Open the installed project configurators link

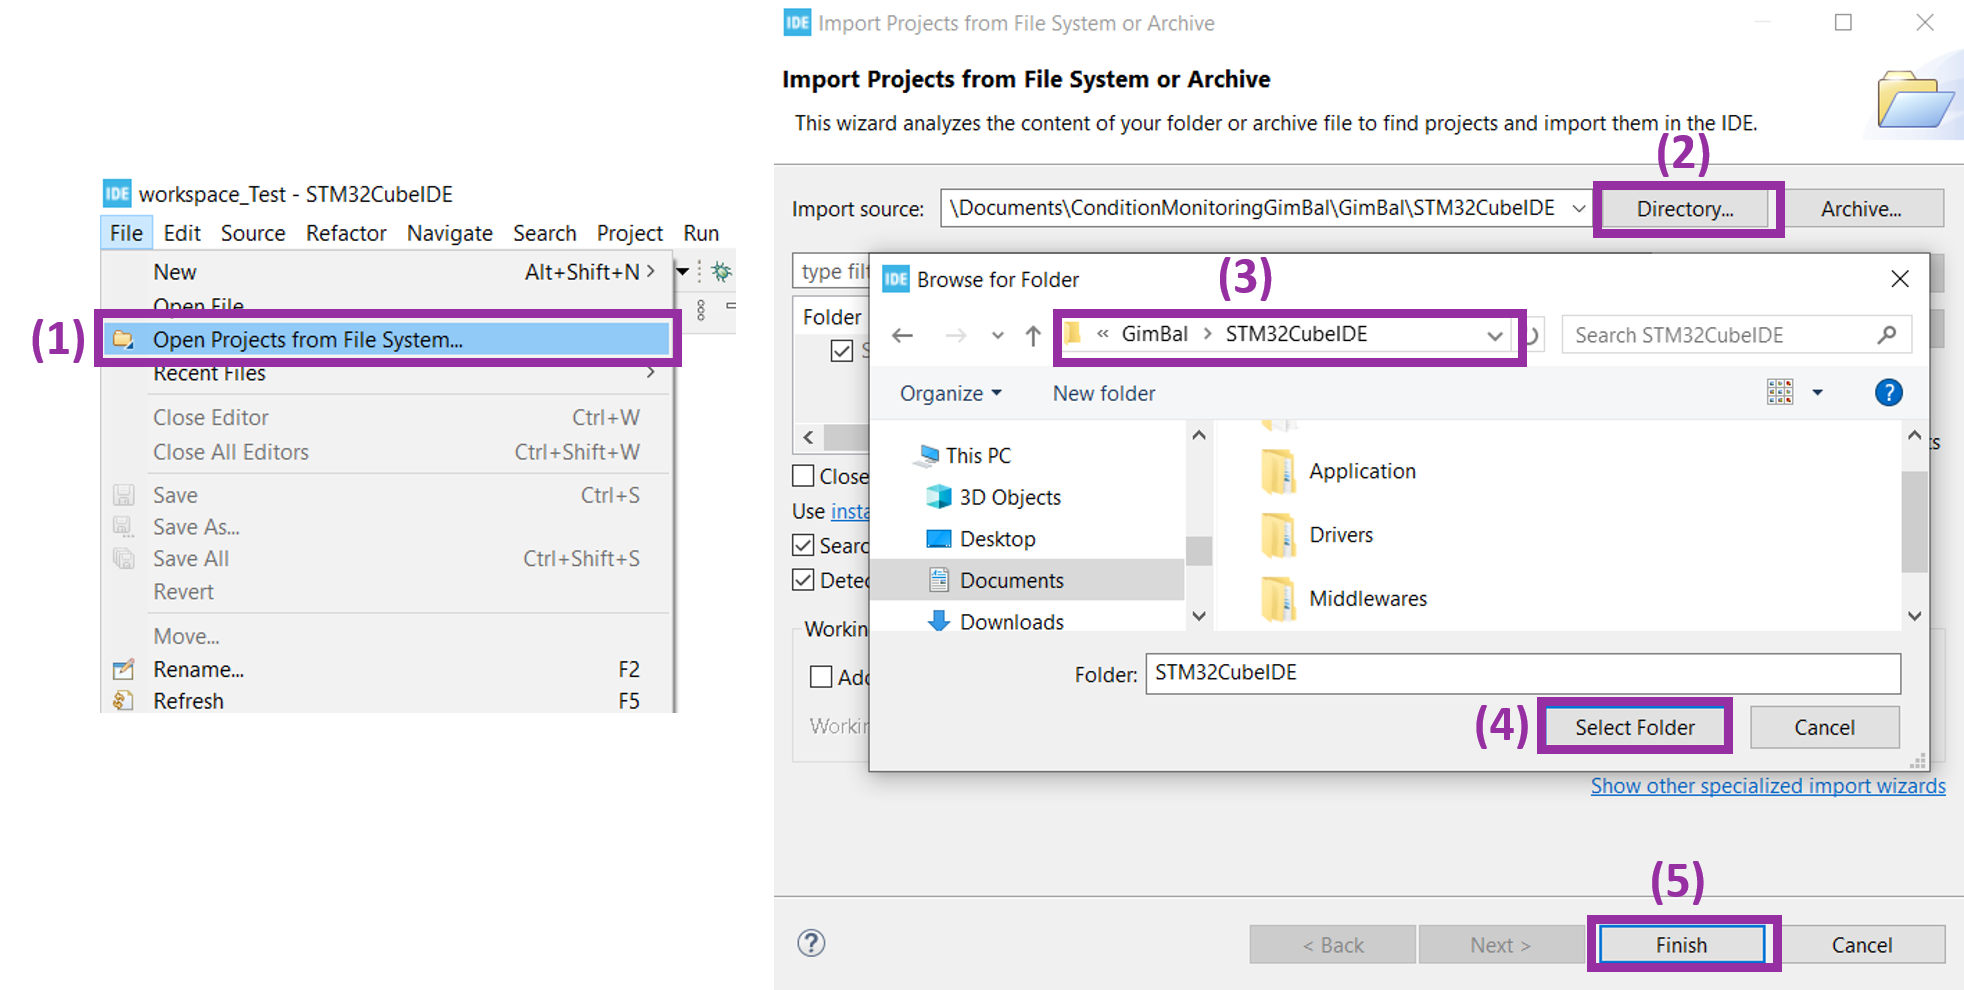(850, 511)
